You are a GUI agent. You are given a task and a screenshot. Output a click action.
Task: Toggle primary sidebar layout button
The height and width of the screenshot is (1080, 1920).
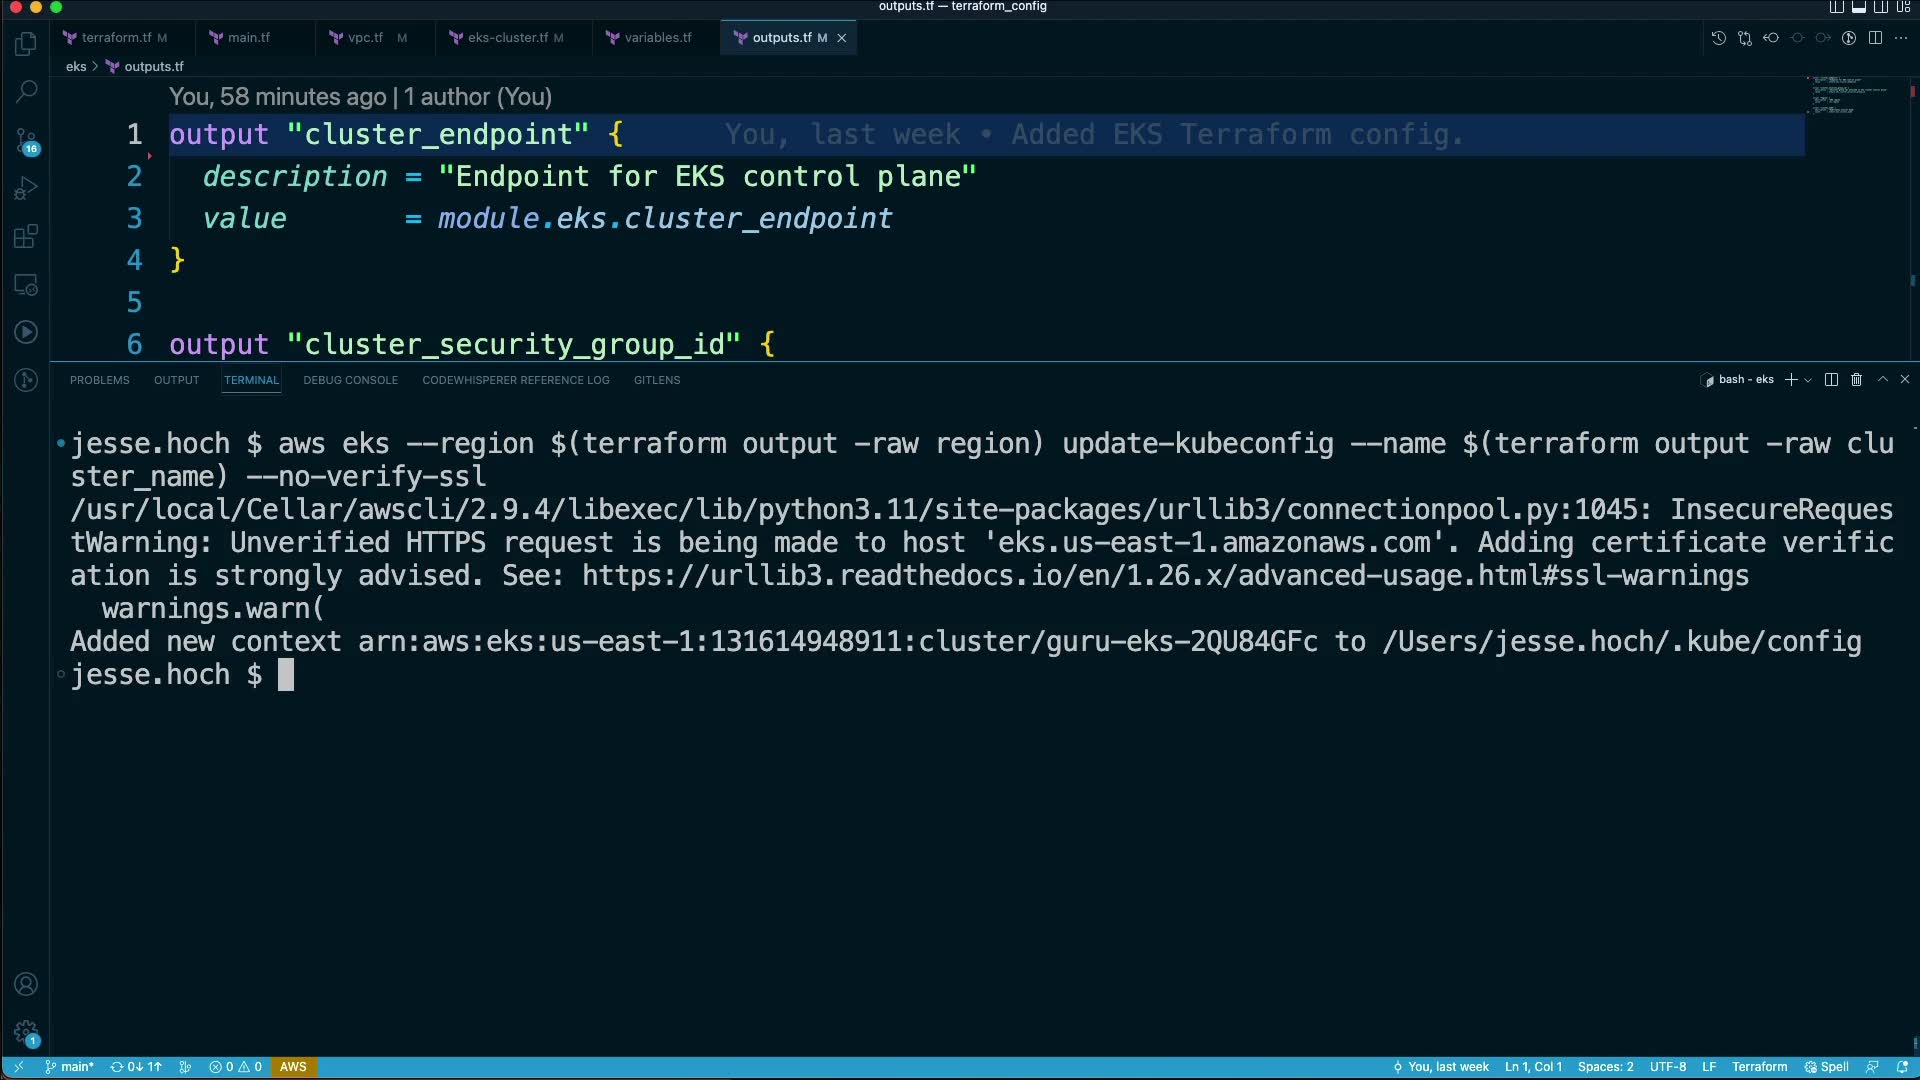[x=1837, y=7]
